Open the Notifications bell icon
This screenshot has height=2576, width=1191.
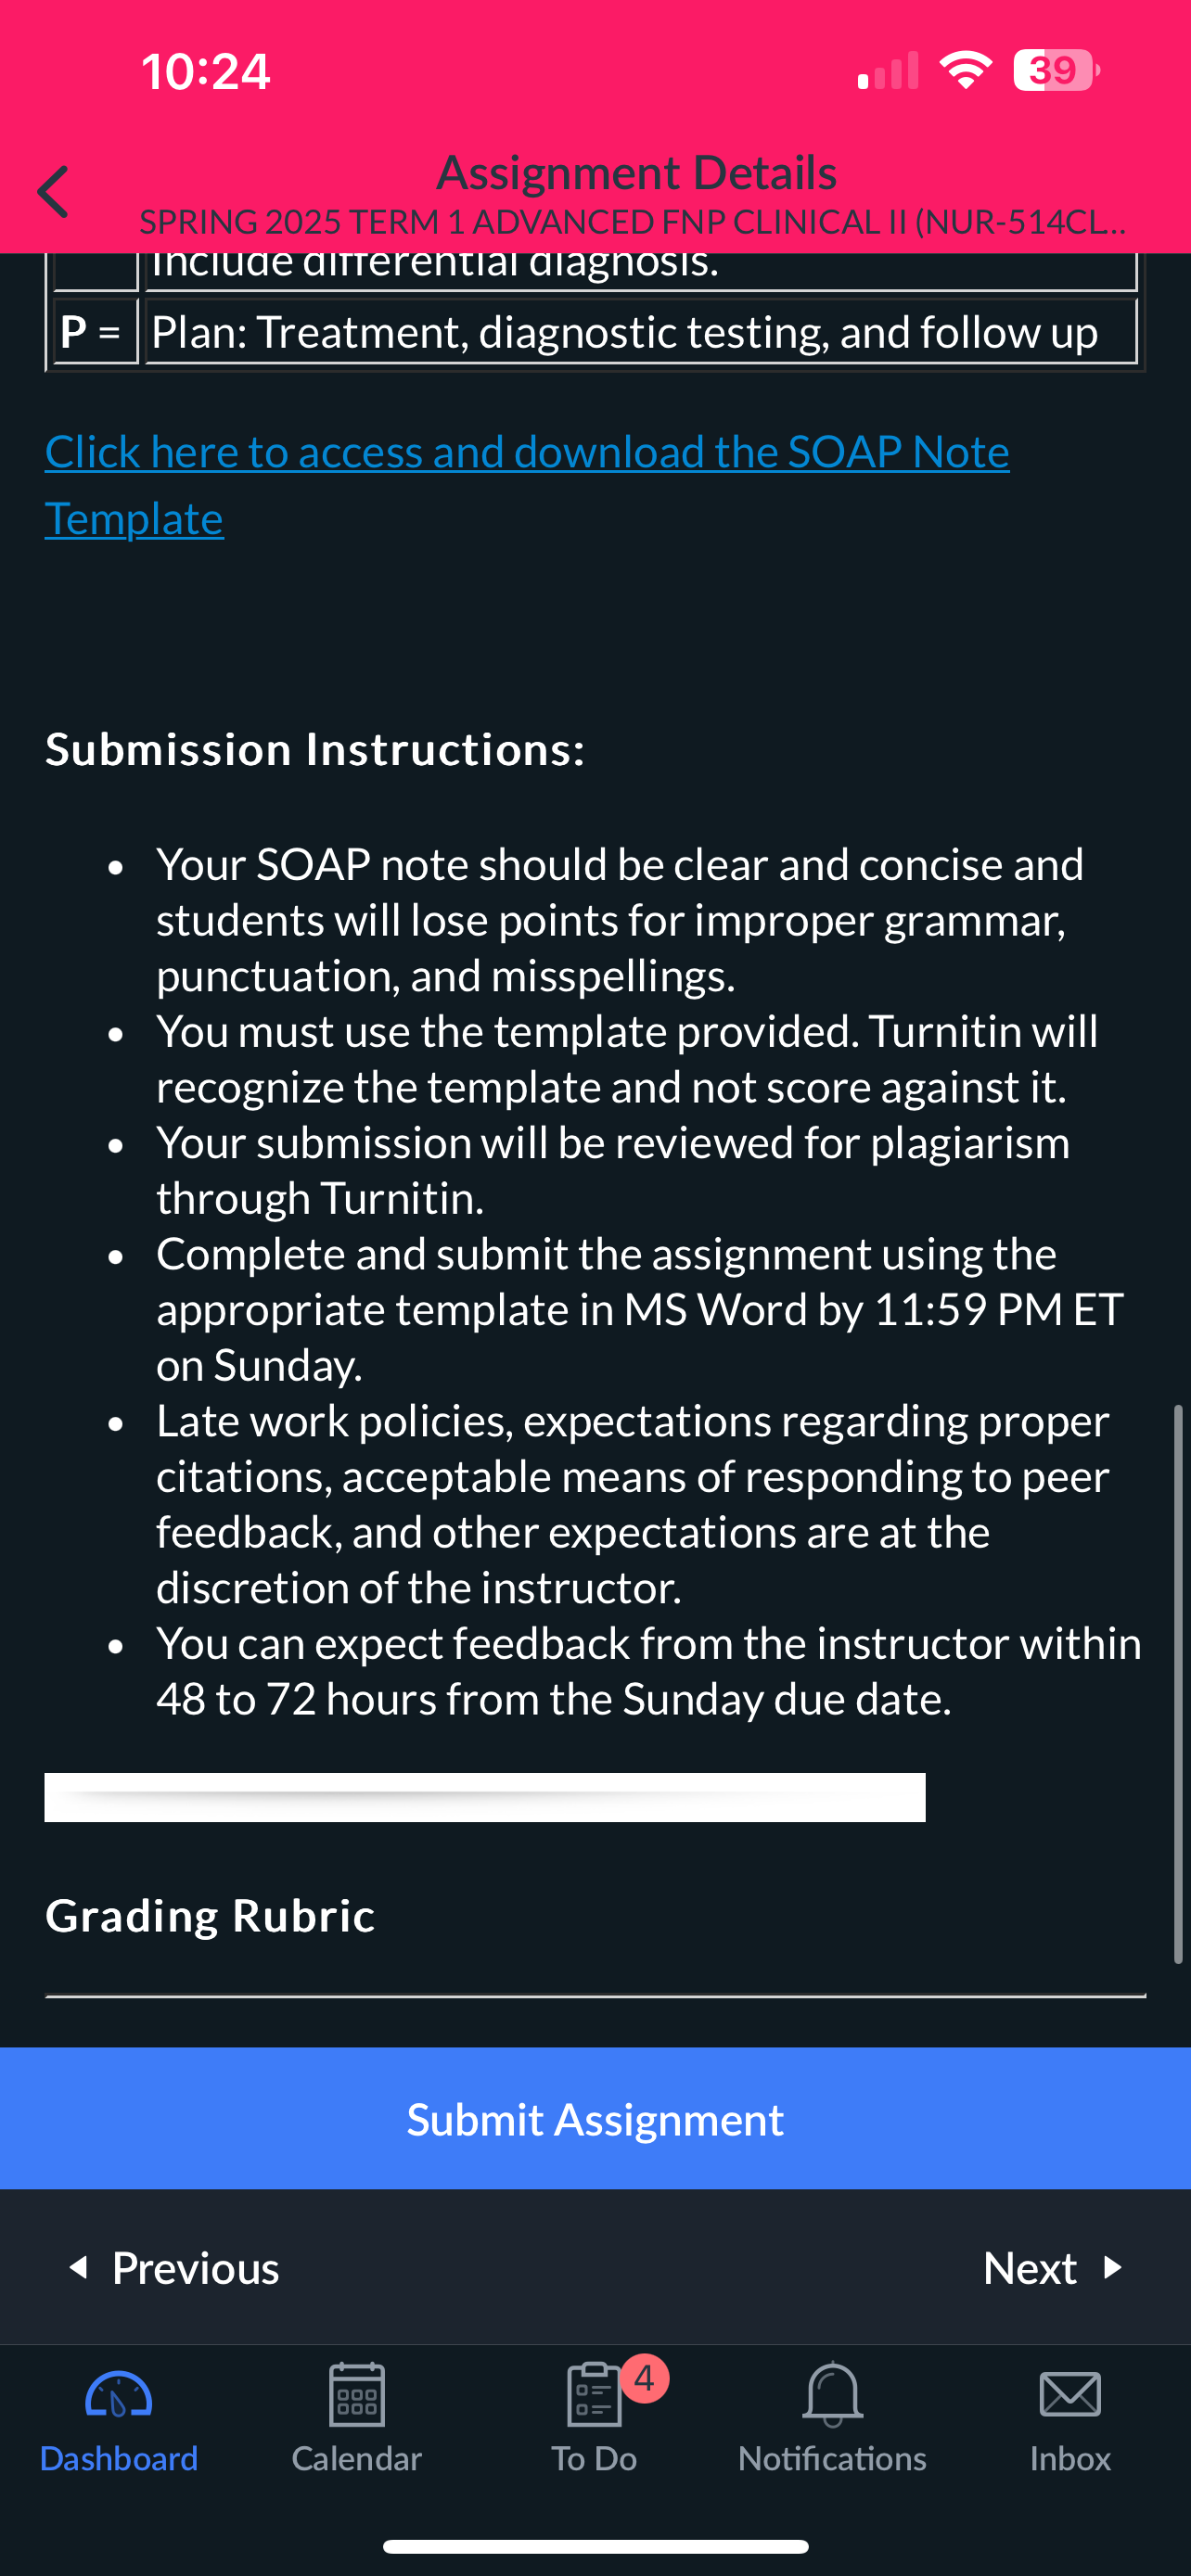tap(832, 2394)
